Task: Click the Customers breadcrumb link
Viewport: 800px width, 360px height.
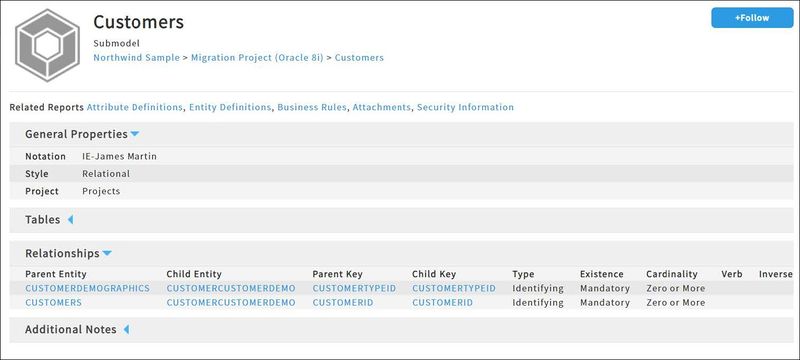Action: click(x=359, y=58)
